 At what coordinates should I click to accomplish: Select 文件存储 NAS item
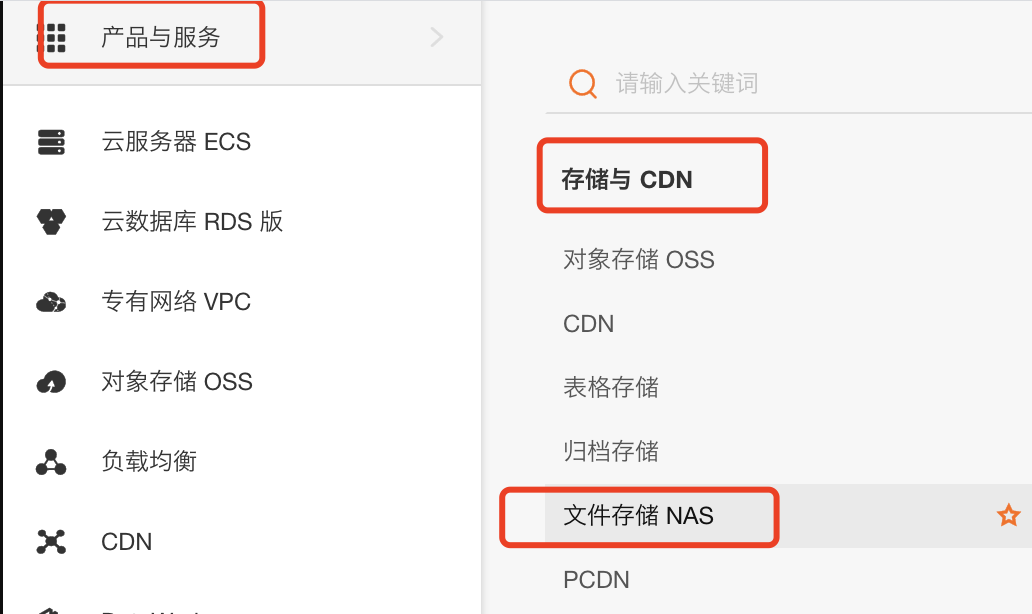639,516
